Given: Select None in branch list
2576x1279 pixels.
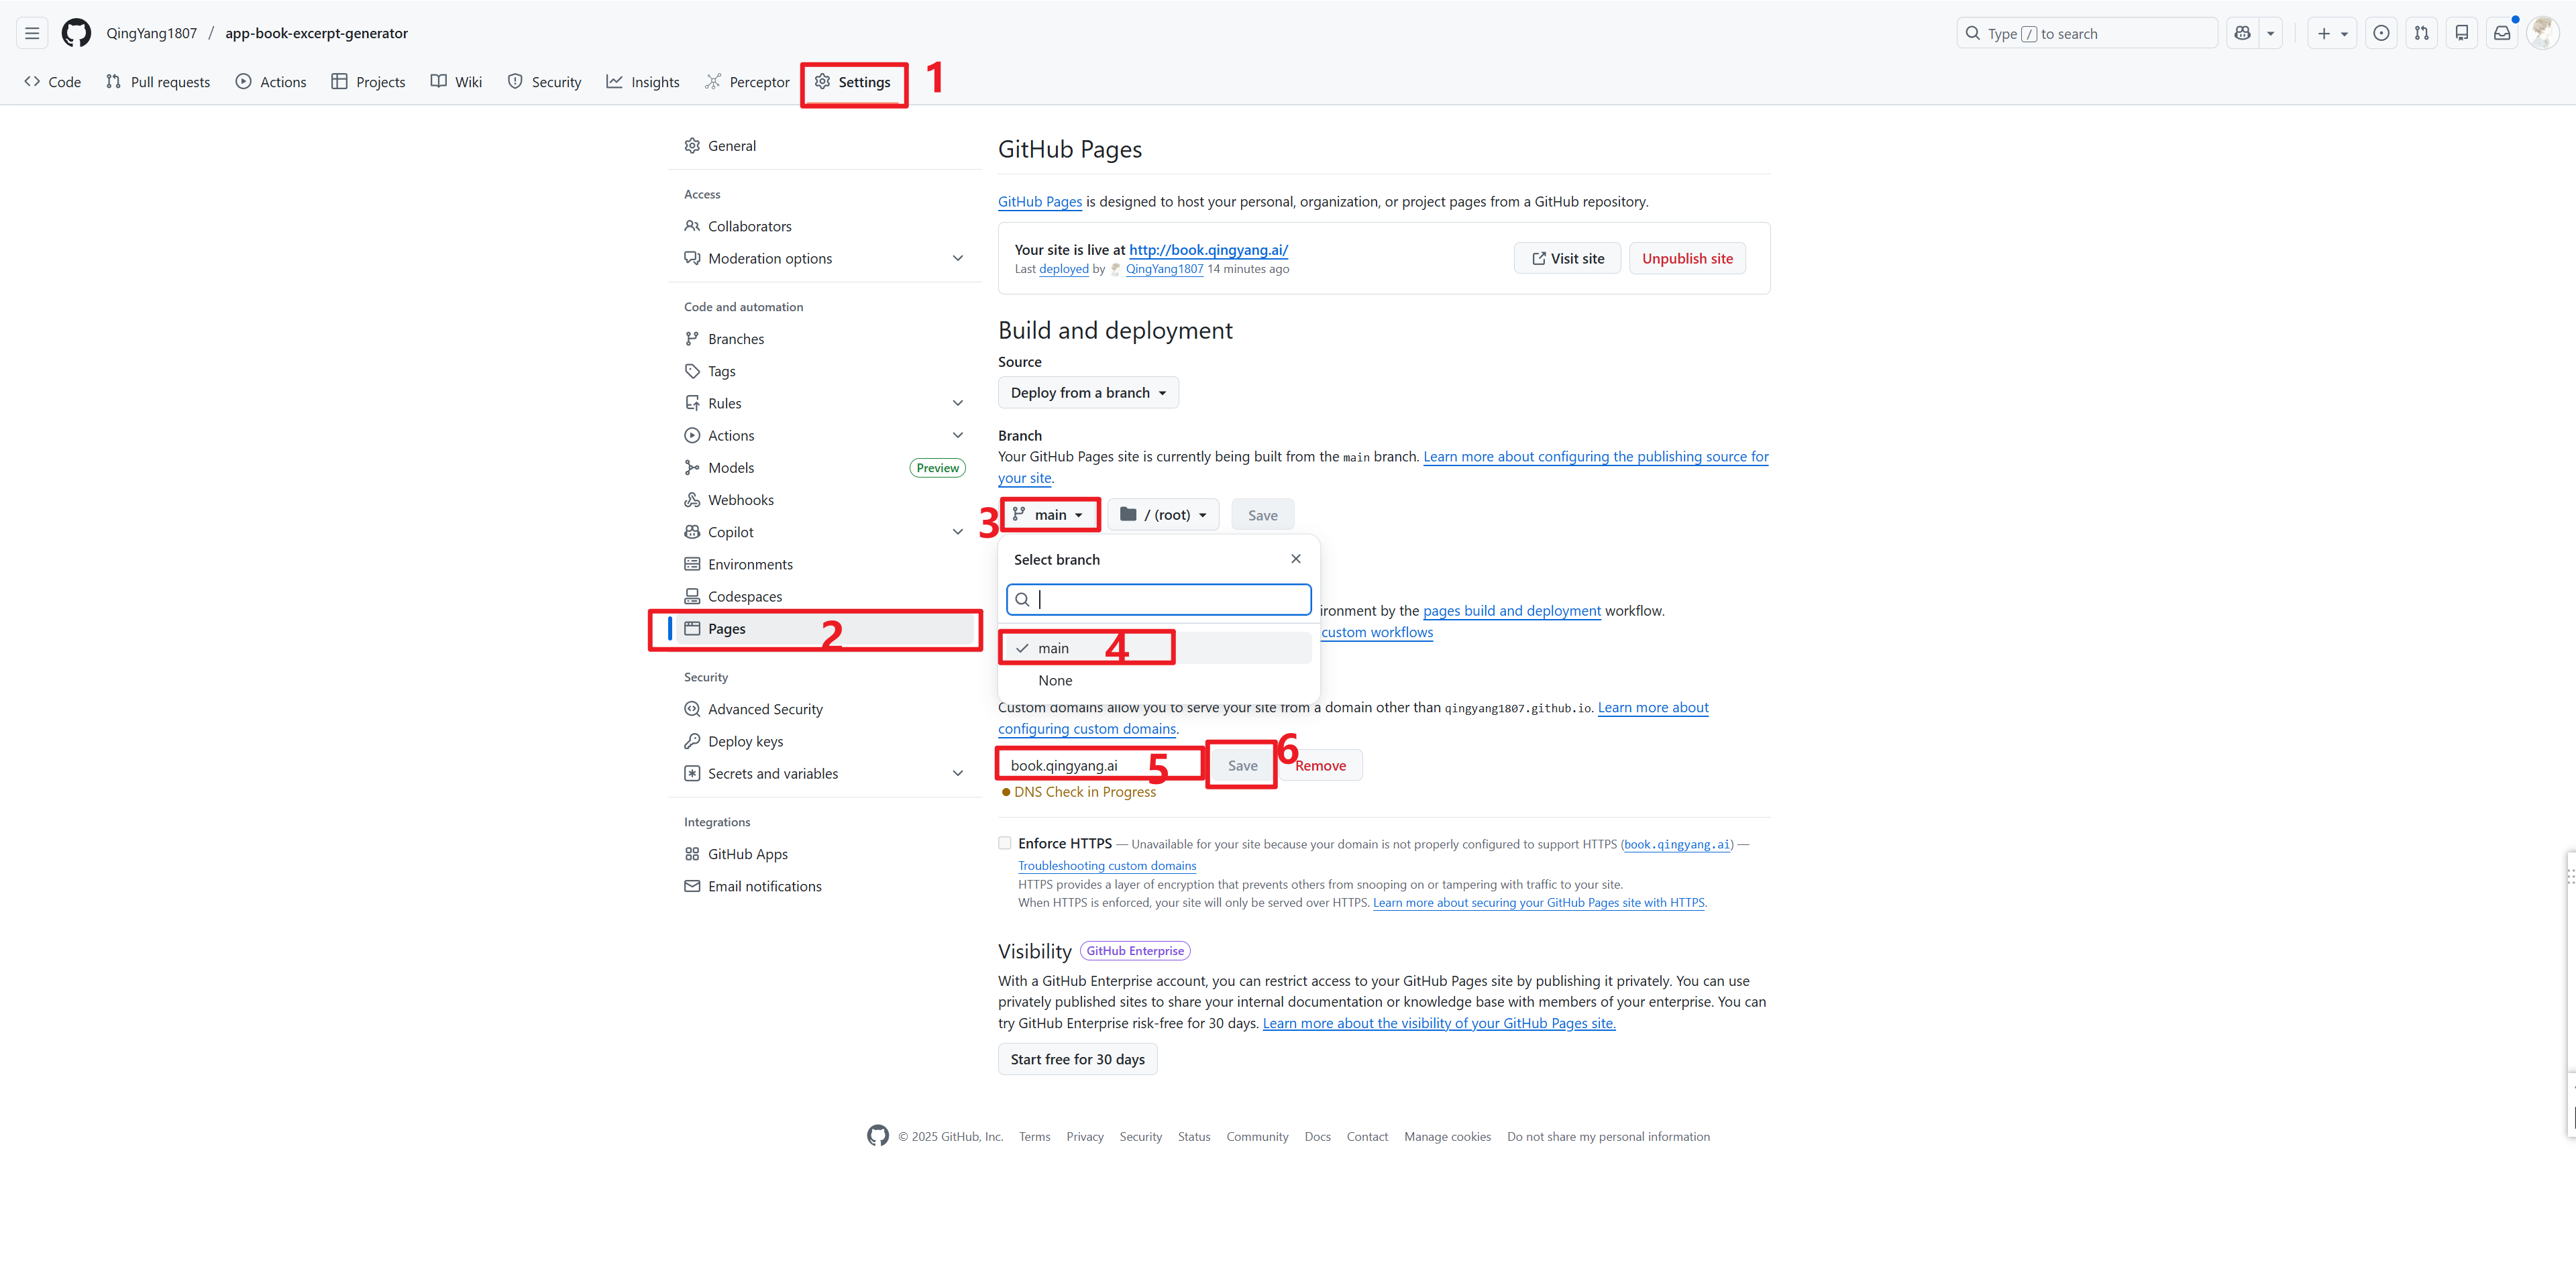Looking at the screenshot, I should pyautogui.click(x=1055, y=680).
